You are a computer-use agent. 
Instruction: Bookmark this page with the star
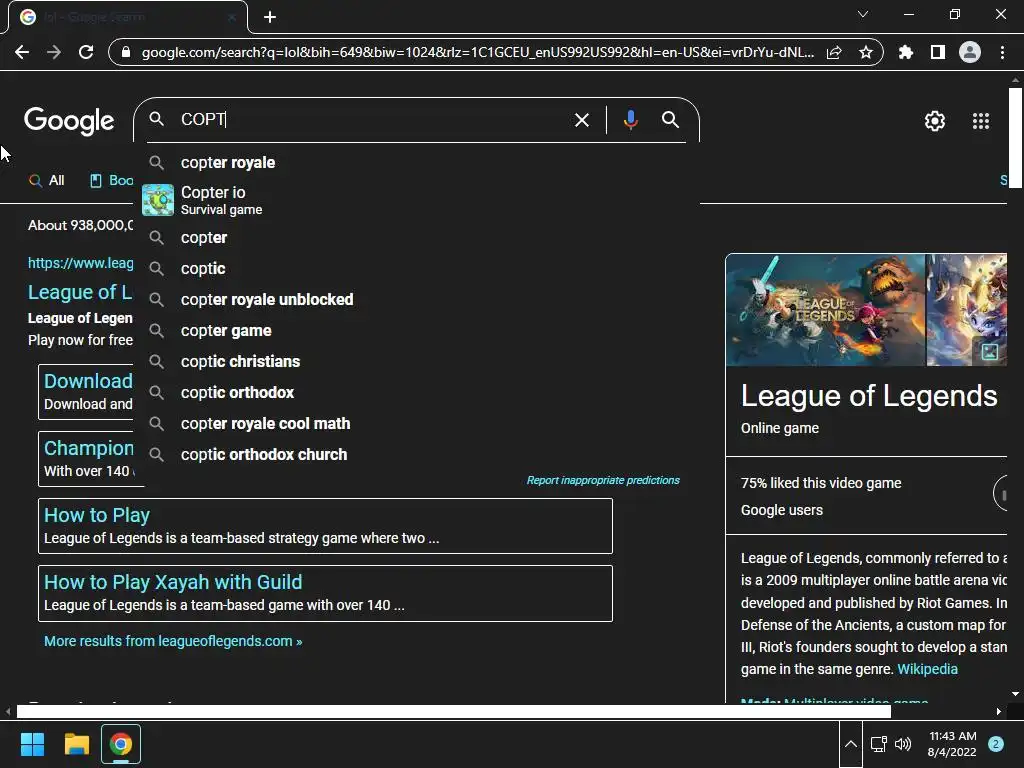865,52
